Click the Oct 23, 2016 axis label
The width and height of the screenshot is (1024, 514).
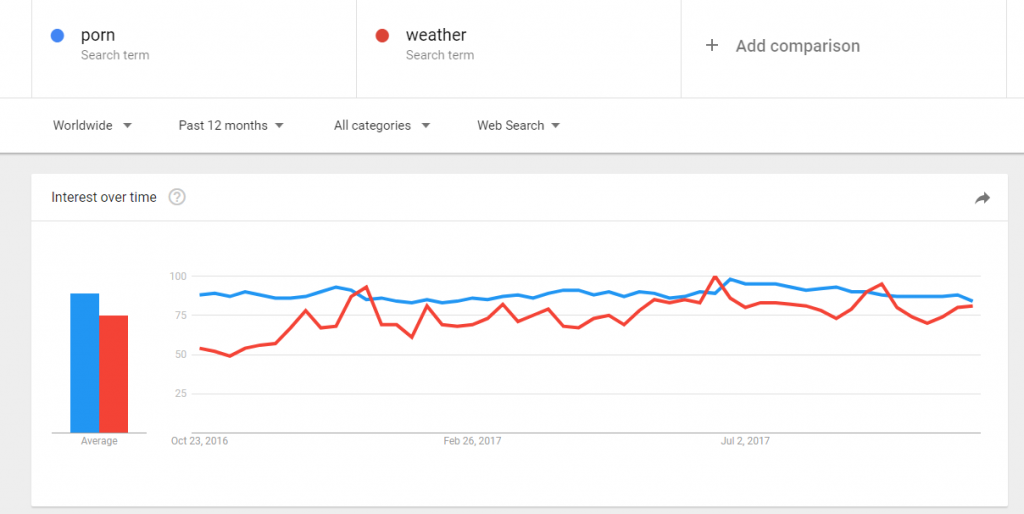[x=199, y=441]
